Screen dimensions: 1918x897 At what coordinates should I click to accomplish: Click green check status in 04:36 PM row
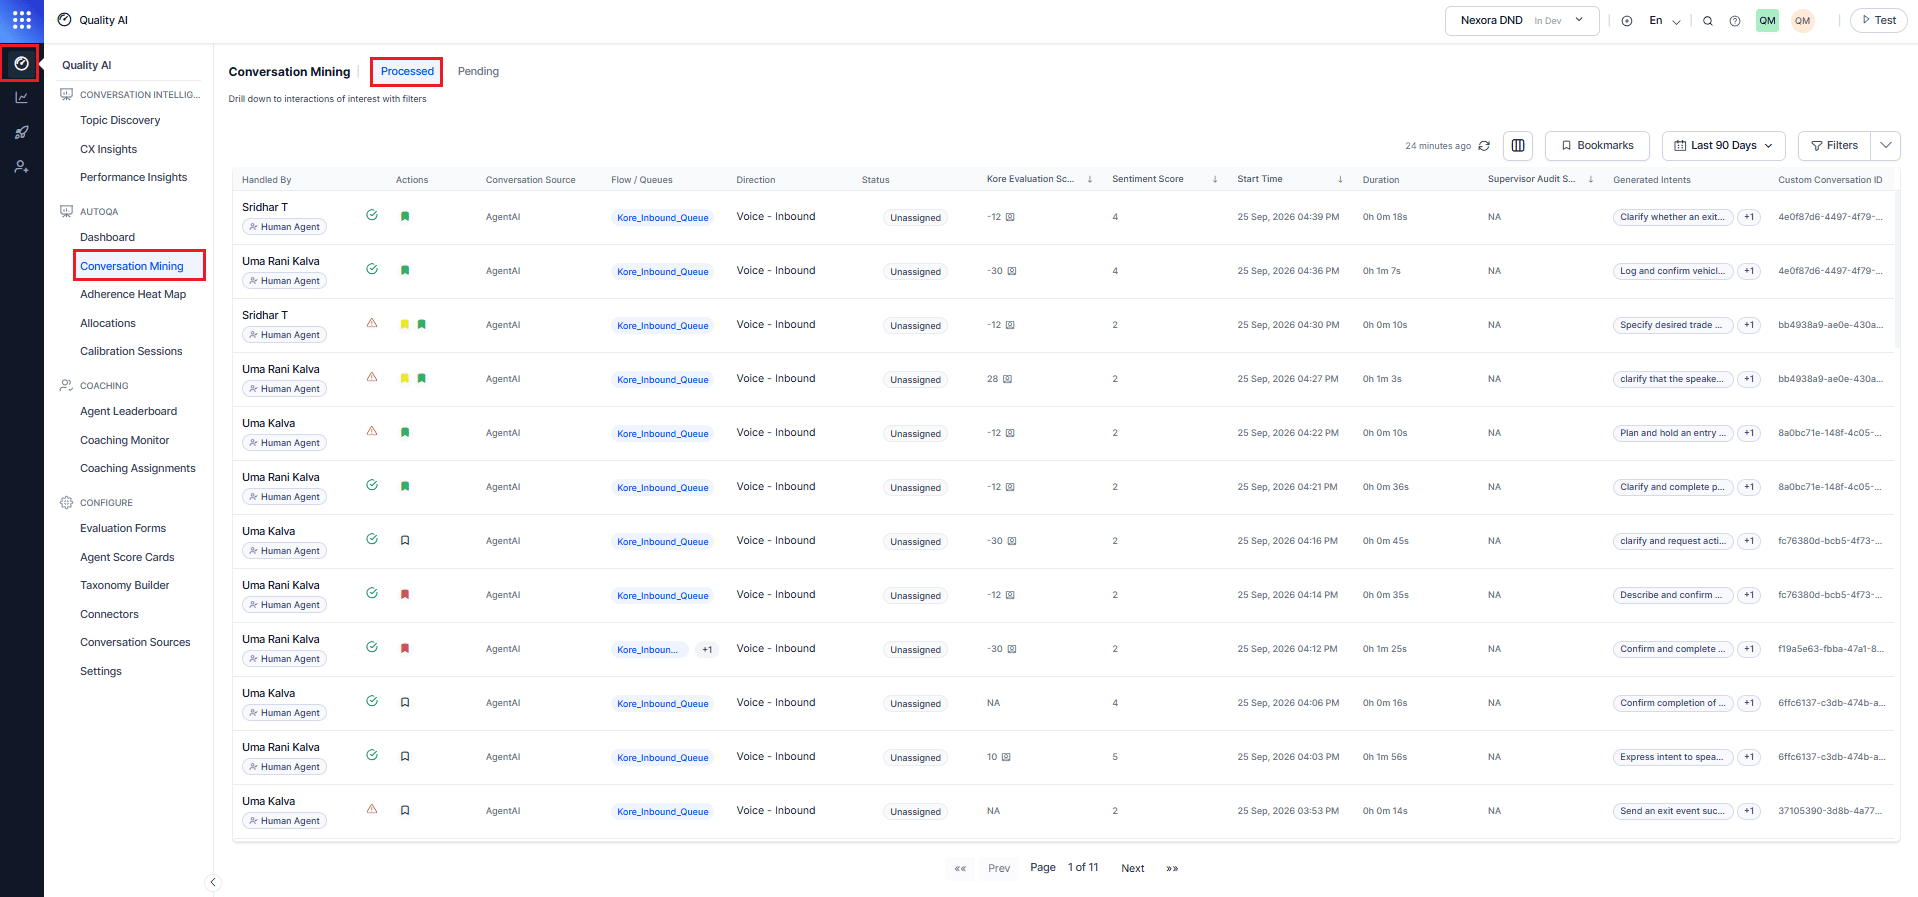pyautogui.click(x=372, y=269)
